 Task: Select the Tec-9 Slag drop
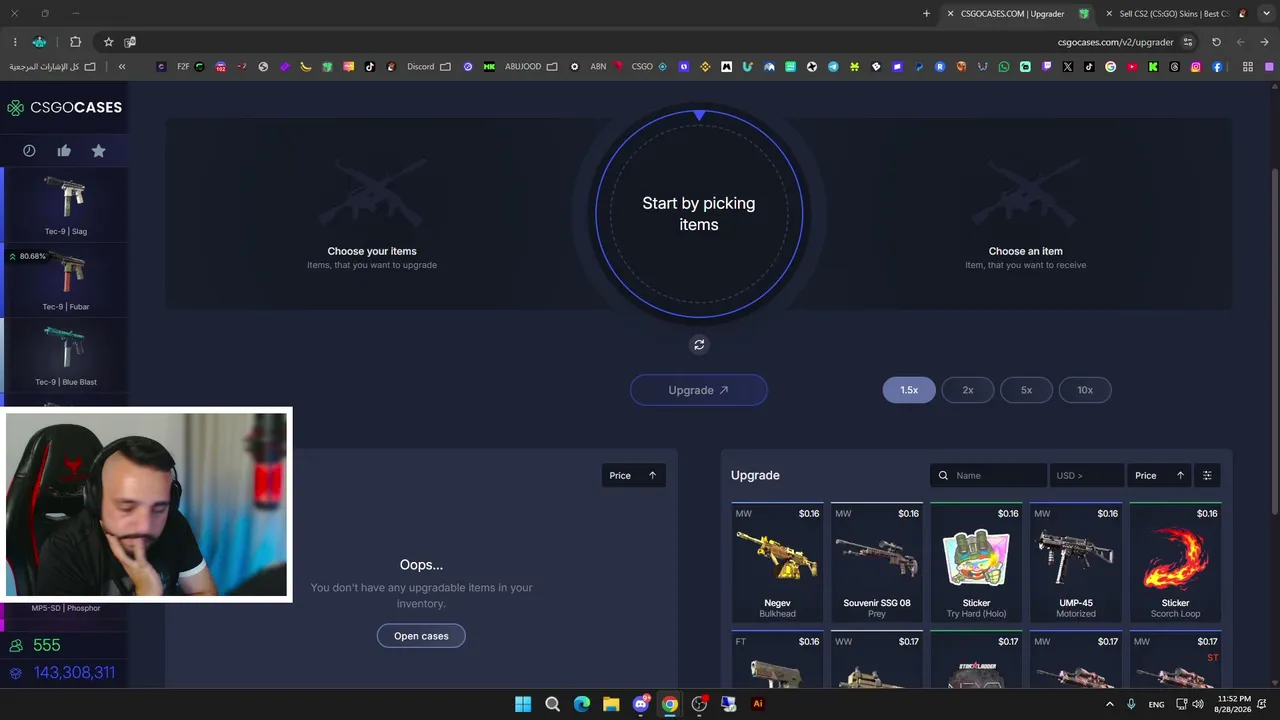pyautogui.click(x=66, y=206)
